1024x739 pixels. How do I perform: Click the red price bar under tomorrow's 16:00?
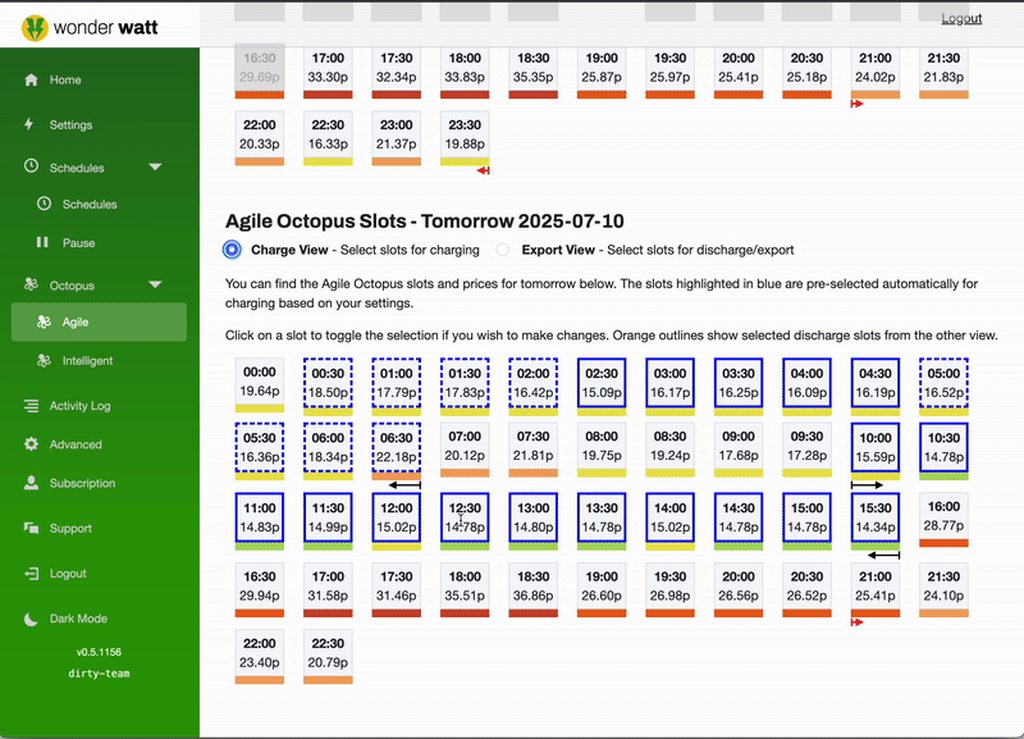(945, 543)
